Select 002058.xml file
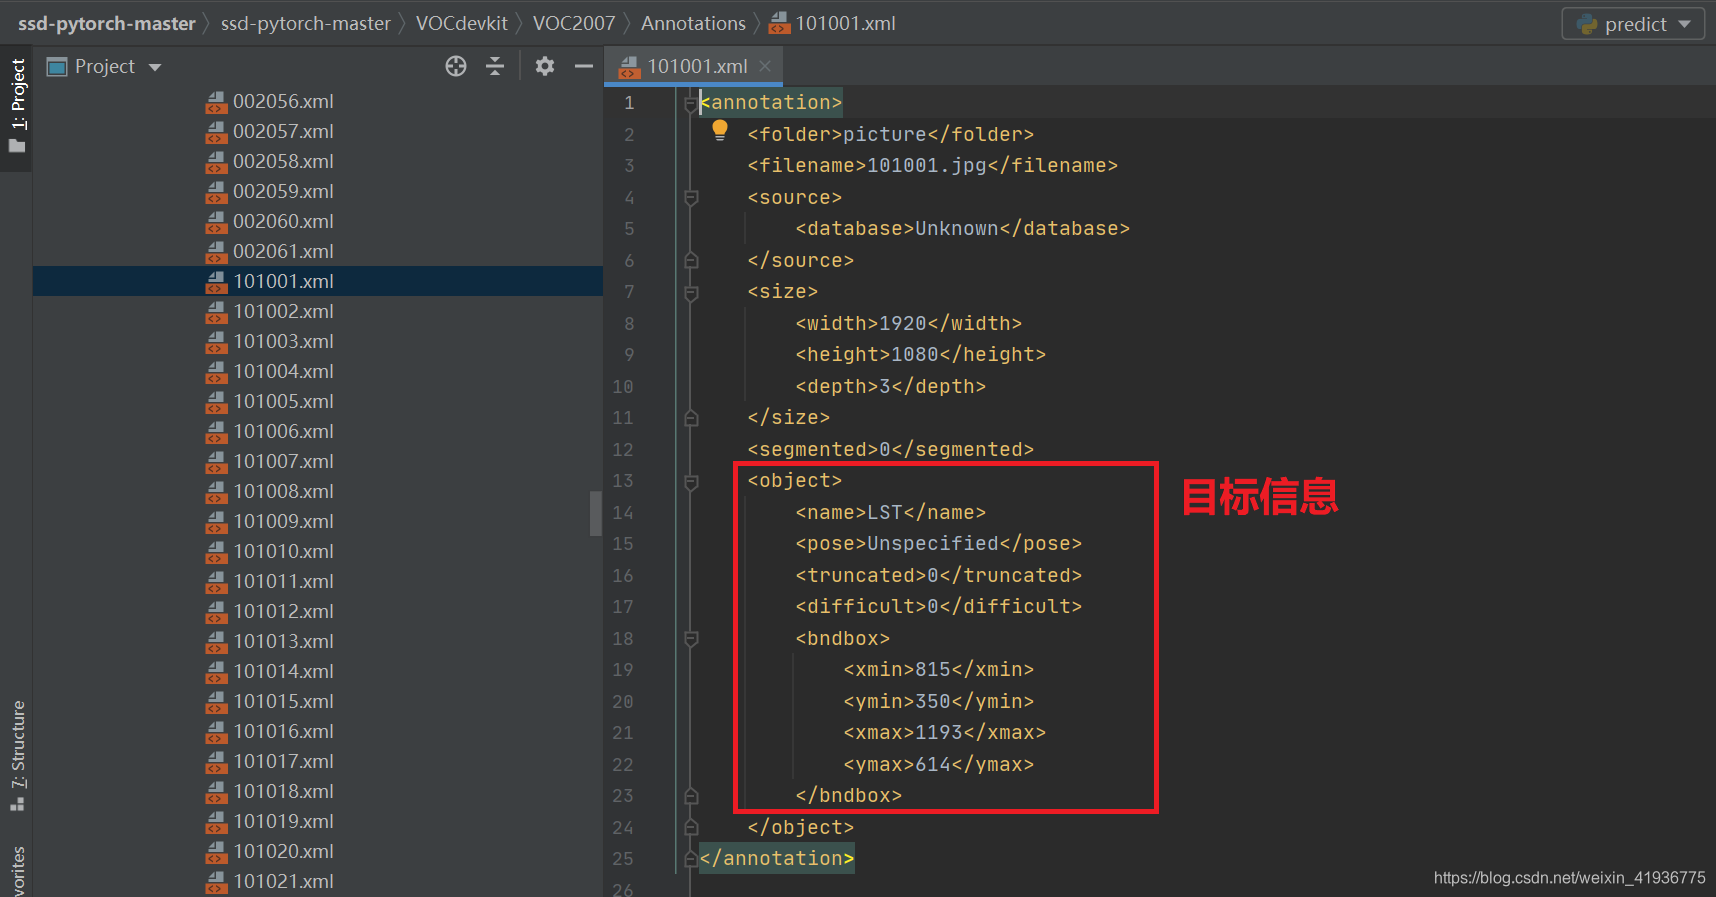 [283, 161]
